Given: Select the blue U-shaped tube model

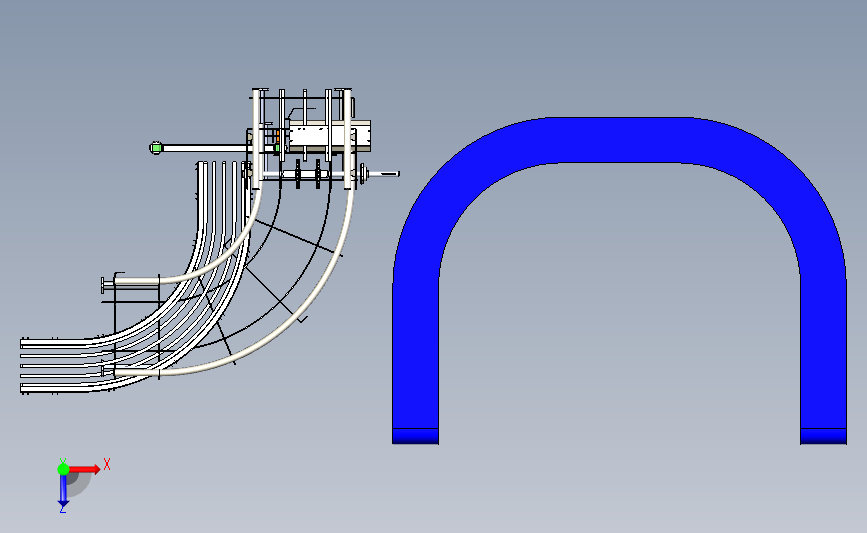Looking at the screenshot, I should pyautogui.click(x=619, y=140).
